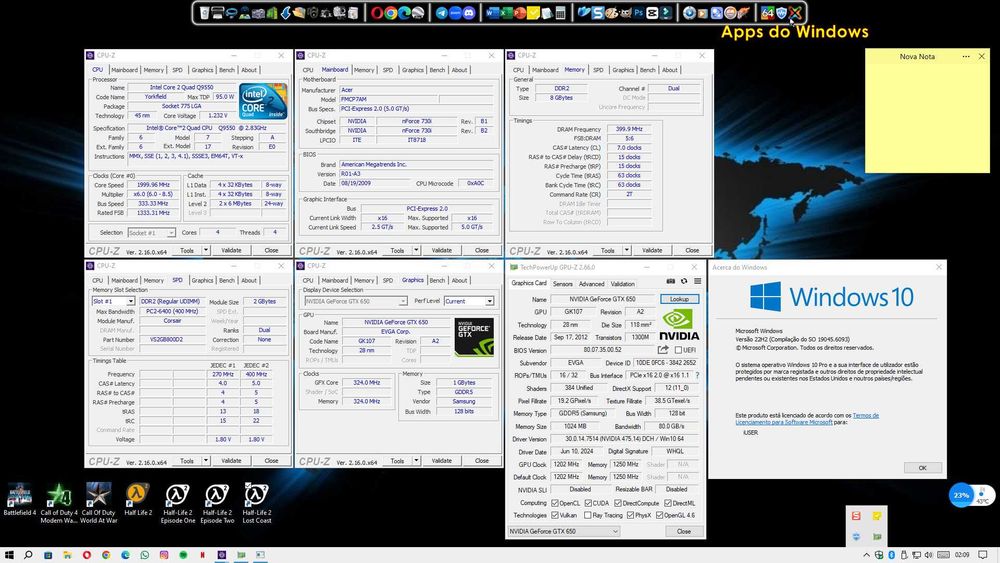This screenshot has width=1000, height=563.
Task: Open the Half-Life 2 Lost Coast shortcut
Action: click(x=257, y=504)
